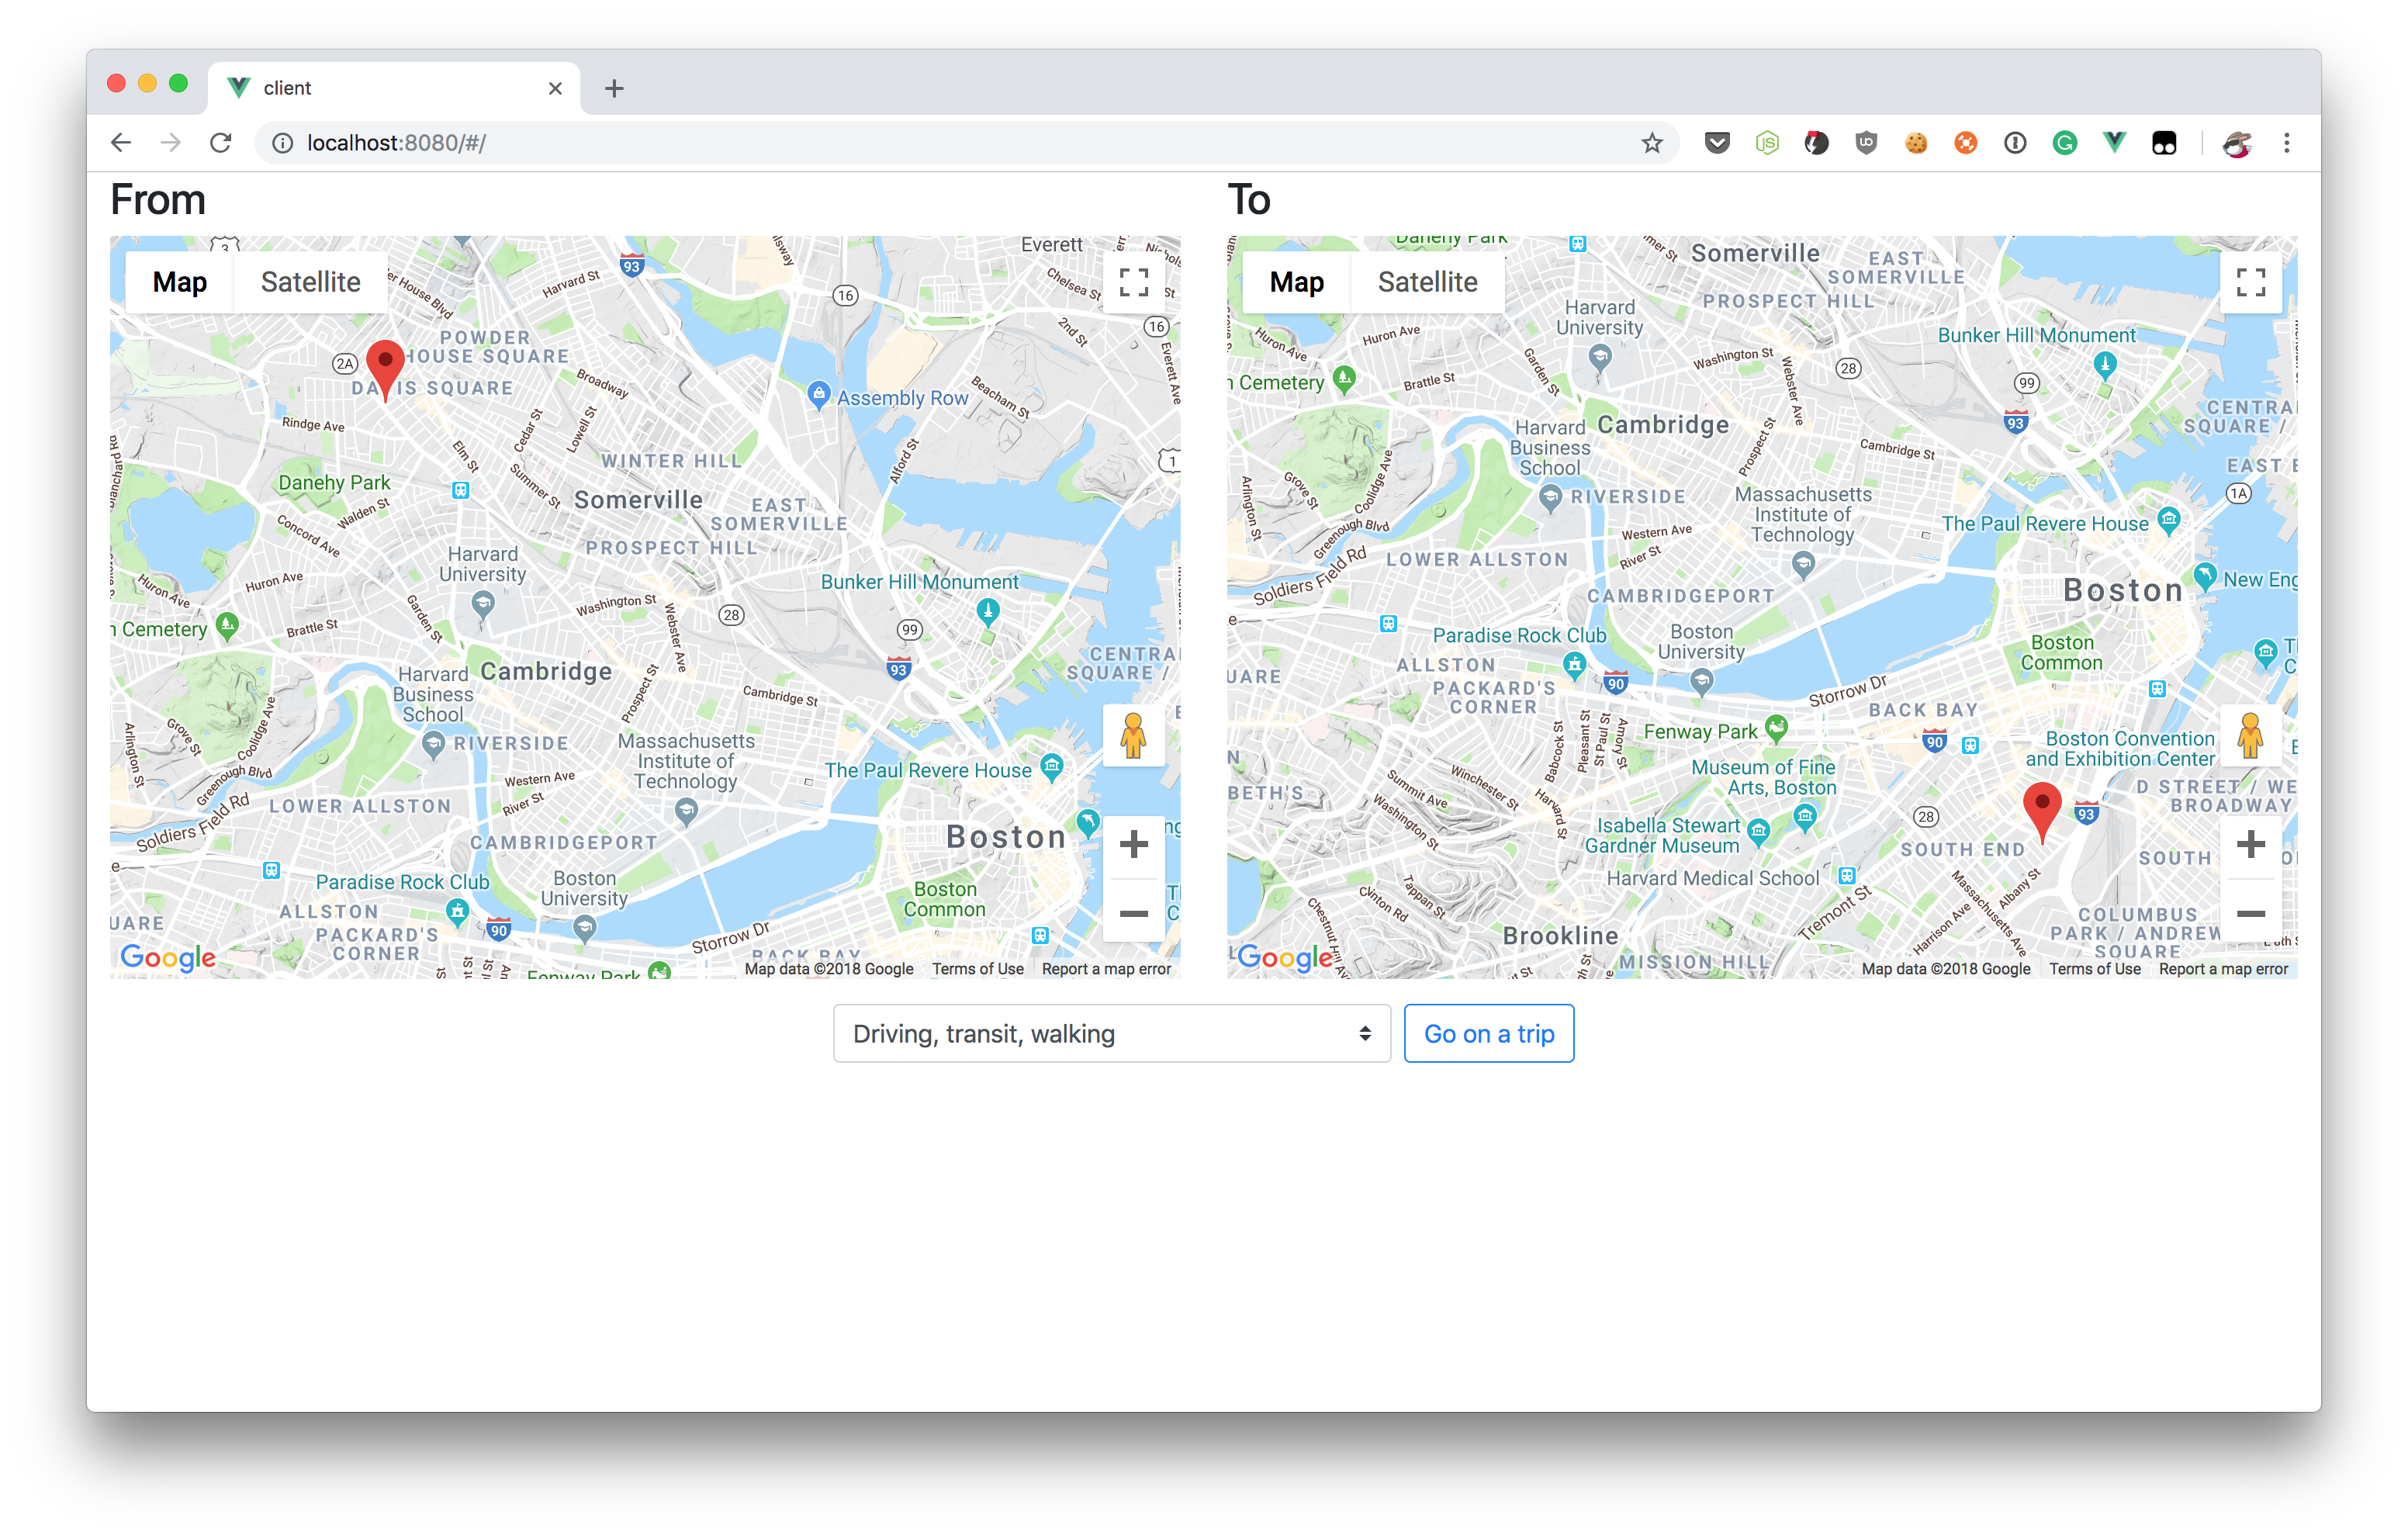Zoom in on the From map

click(x=1133, y=845)
